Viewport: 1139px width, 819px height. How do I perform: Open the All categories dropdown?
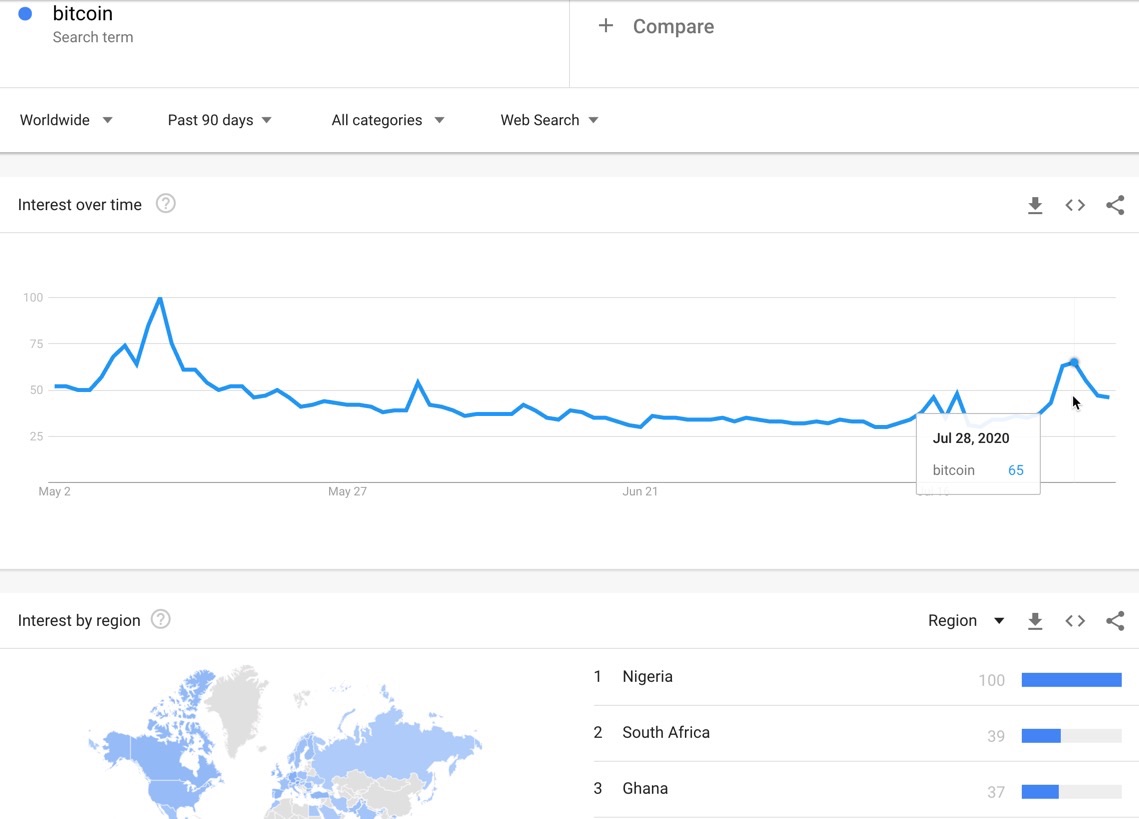coord(388,120)
